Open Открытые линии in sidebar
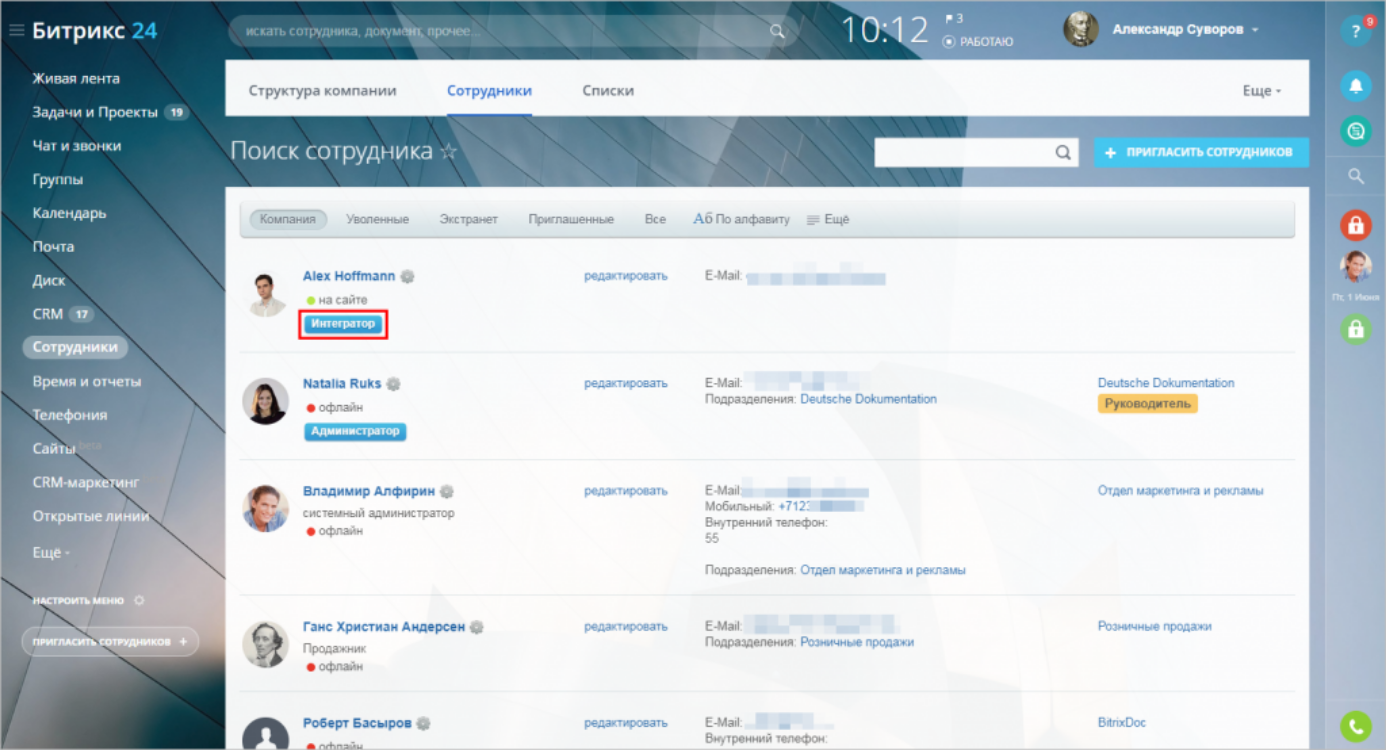Screen dimensions: 1386x750 pos(91,516)
